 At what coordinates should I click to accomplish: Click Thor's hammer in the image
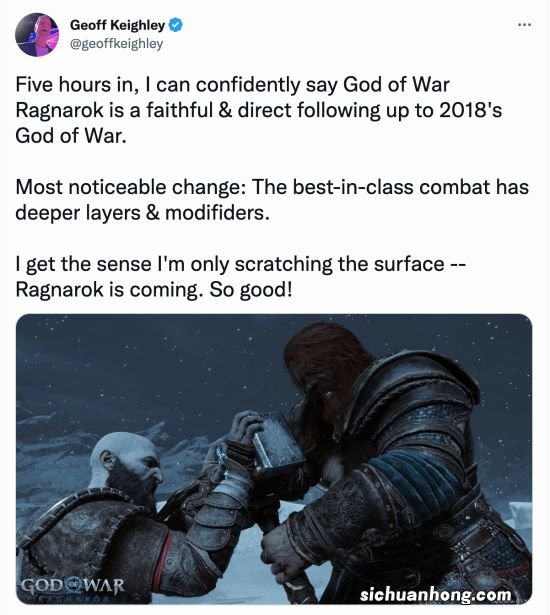pos(277,443)
